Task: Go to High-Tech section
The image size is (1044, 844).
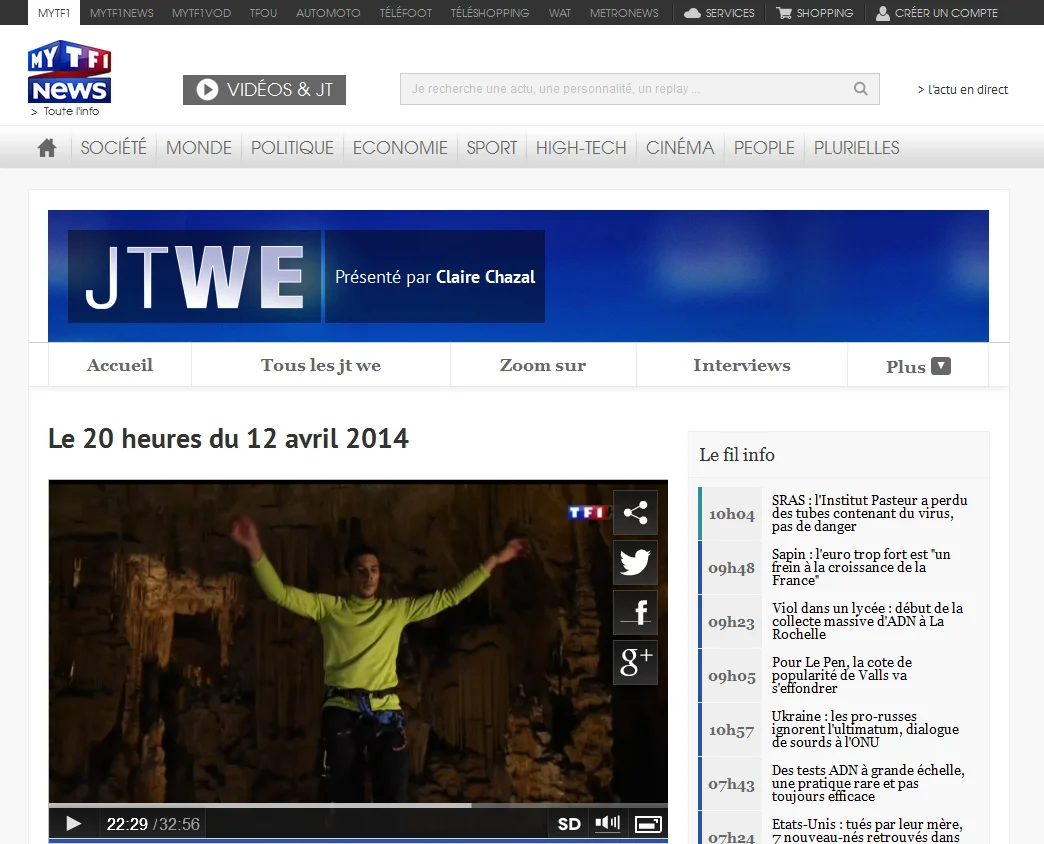Action: point(581,148)
